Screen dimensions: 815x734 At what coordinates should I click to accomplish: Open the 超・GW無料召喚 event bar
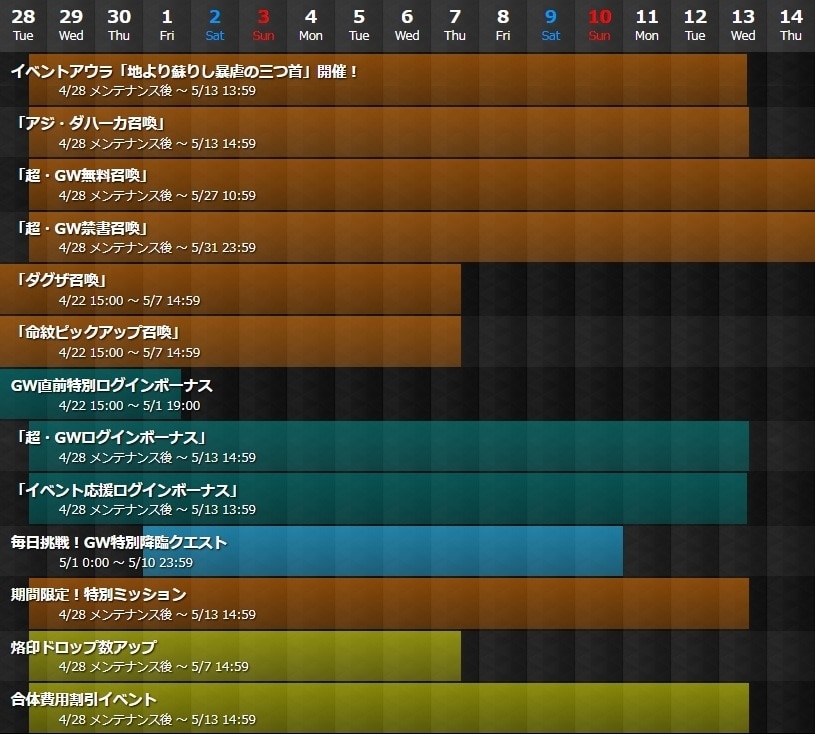pos(422,185)
